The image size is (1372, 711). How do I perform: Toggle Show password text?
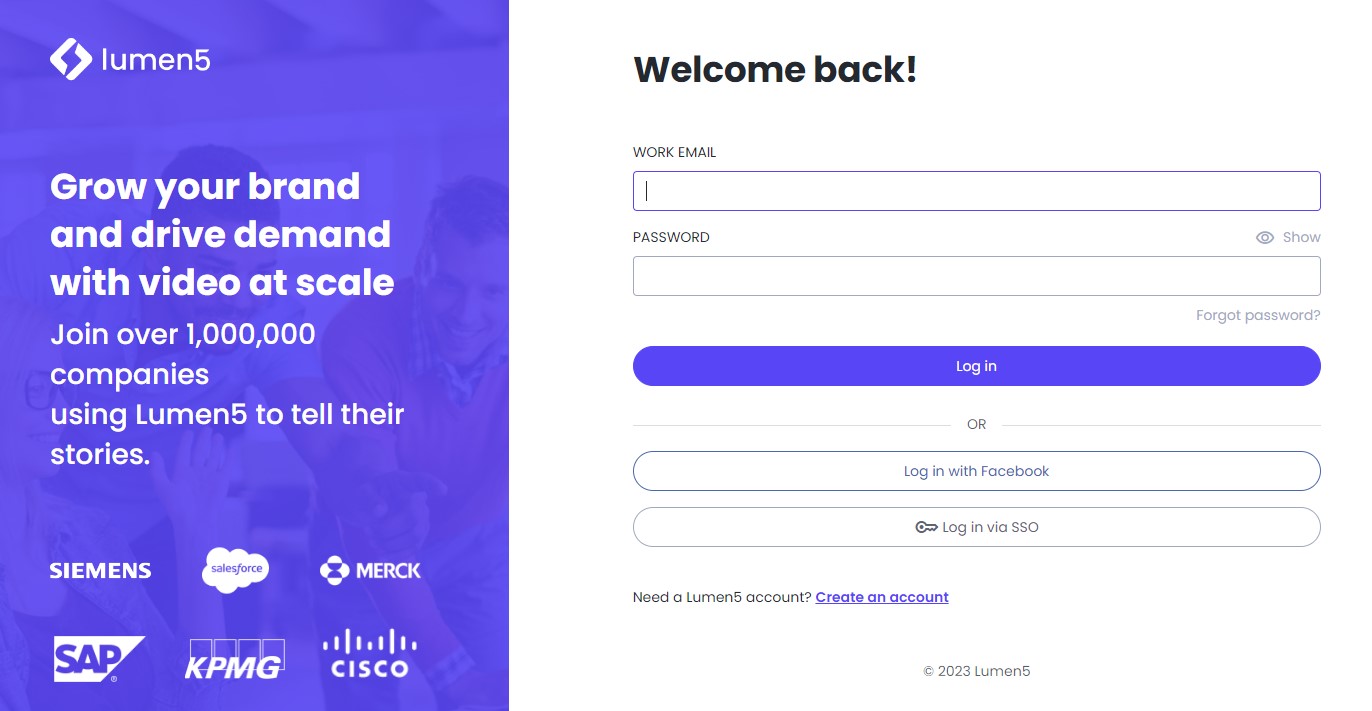pyautogui.click(x=1301, y=238)
